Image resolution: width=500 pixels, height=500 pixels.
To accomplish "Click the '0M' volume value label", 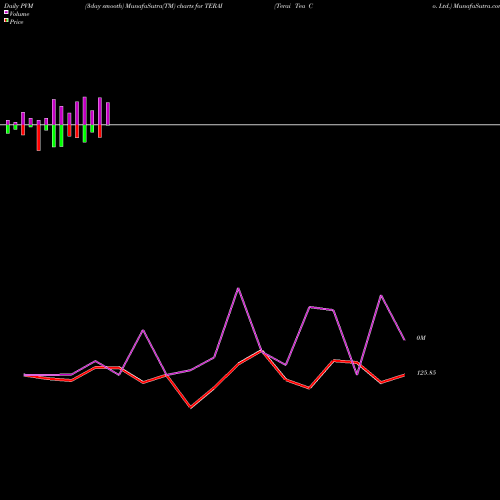I will pos(421,338).
